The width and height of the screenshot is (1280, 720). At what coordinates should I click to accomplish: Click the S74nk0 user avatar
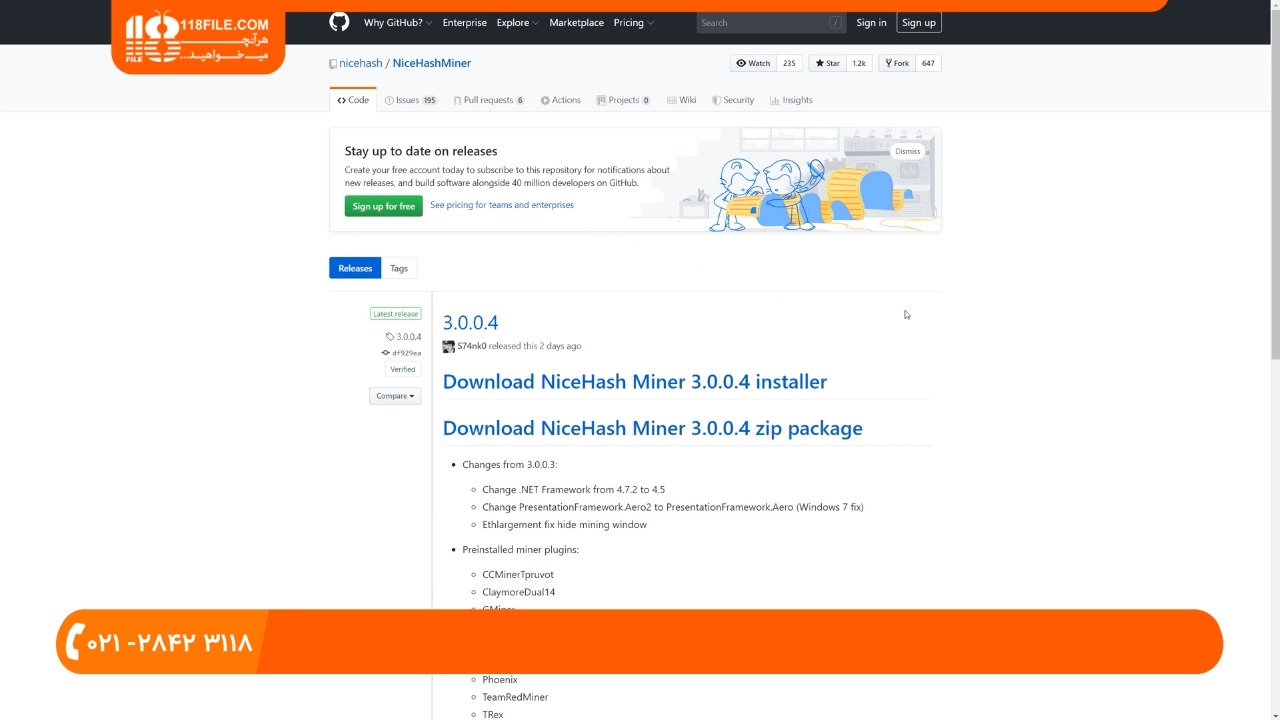pyautogui.click(x=448, y=346)
